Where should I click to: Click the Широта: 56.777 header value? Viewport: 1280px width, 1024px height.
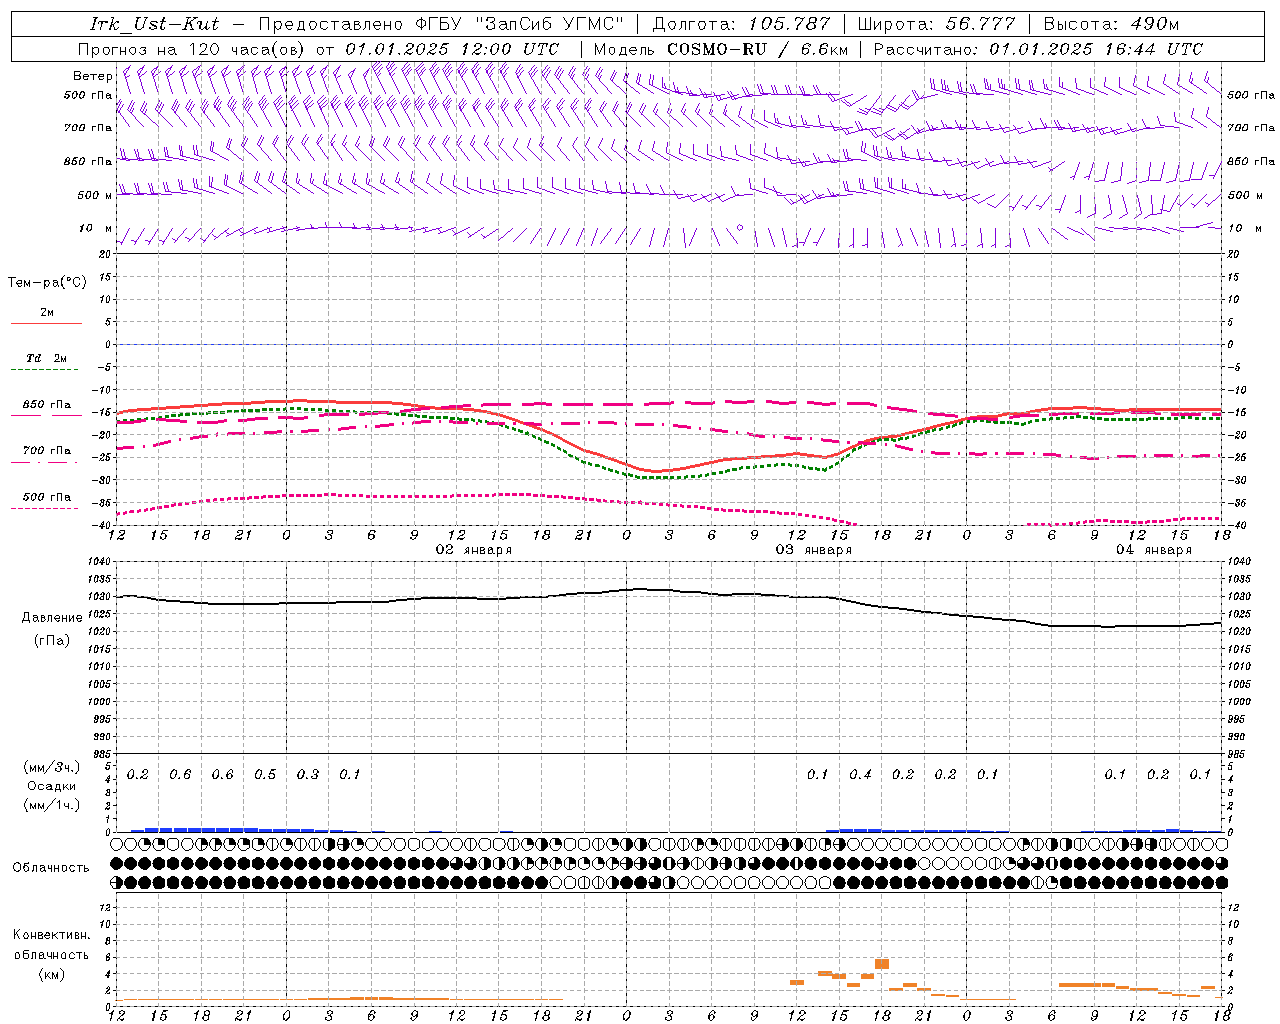[x=937, y=23]
